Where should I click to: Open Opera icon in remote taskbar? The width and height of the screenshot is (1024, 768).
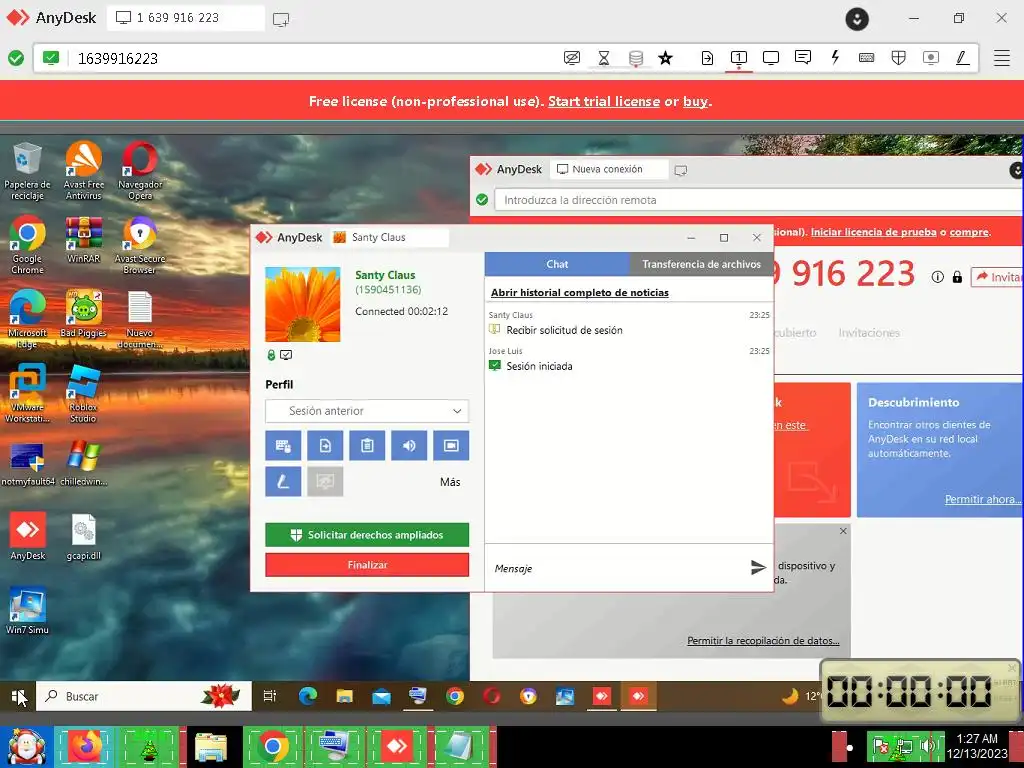point(492,696)
